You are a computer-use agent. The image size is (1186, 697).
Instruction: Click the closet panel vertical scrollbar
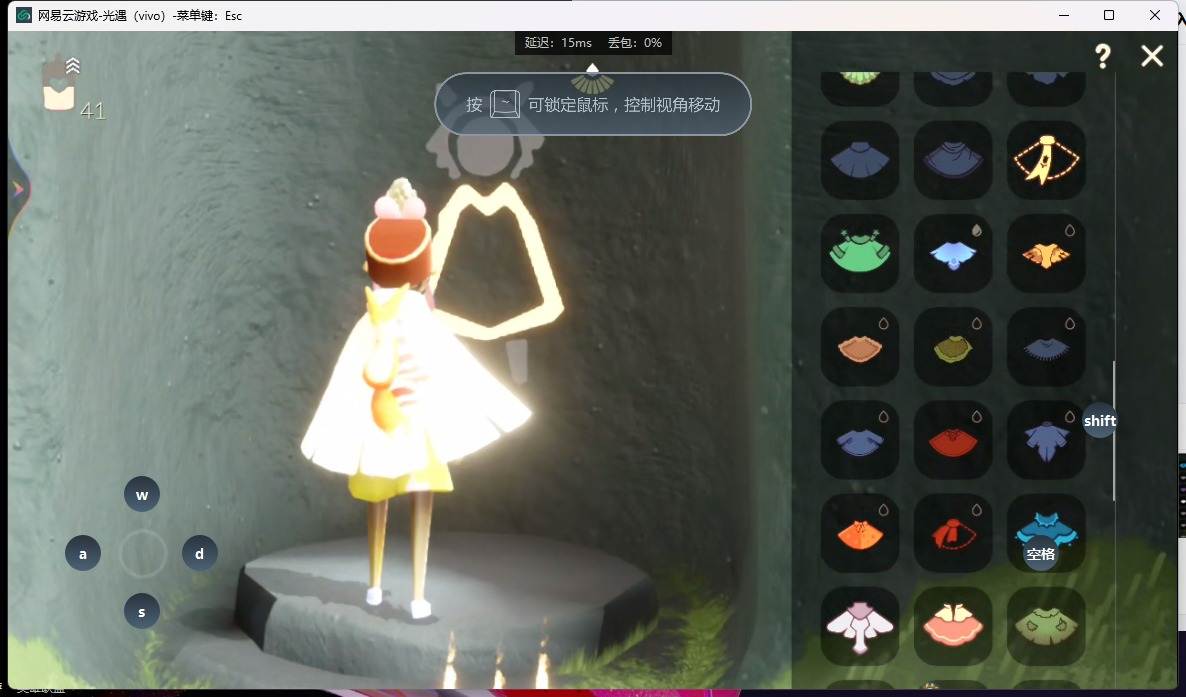pyautogui.click(x=1114, y=431)
